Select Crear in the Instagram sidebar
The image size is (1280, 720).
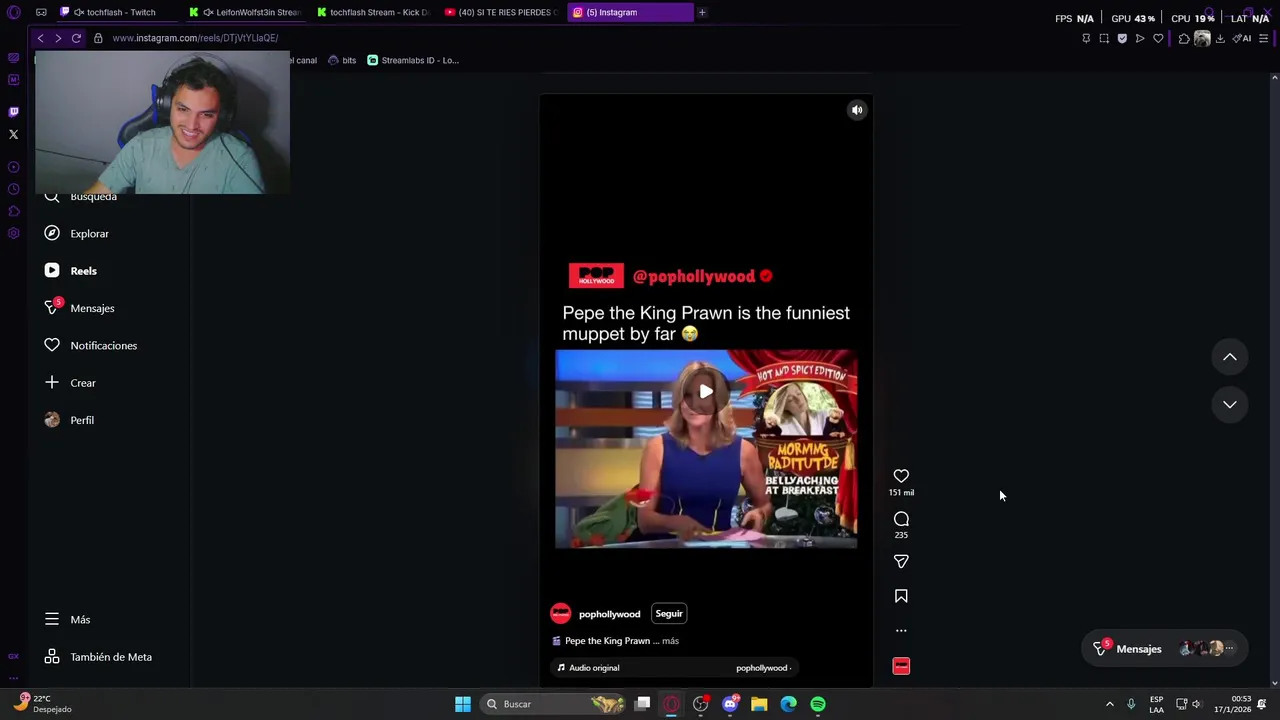(70, 383)
